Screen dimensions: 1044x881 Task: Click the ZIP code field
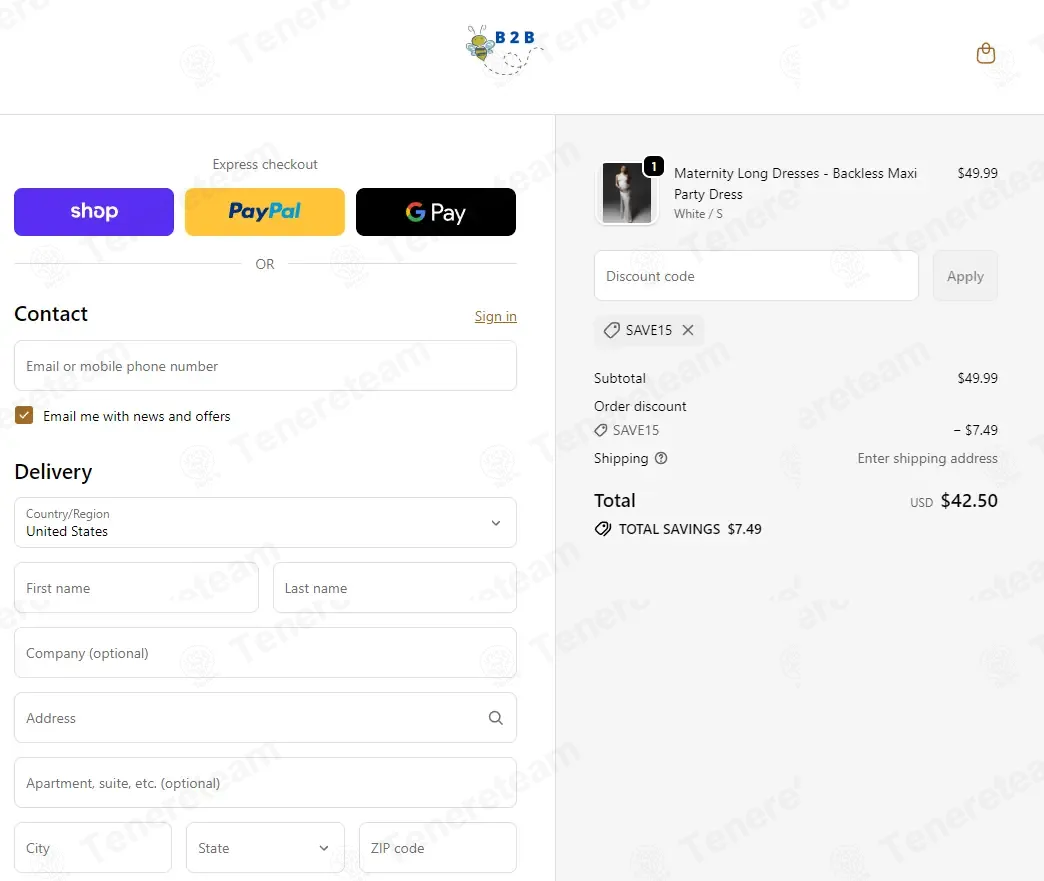coord(437,848)
